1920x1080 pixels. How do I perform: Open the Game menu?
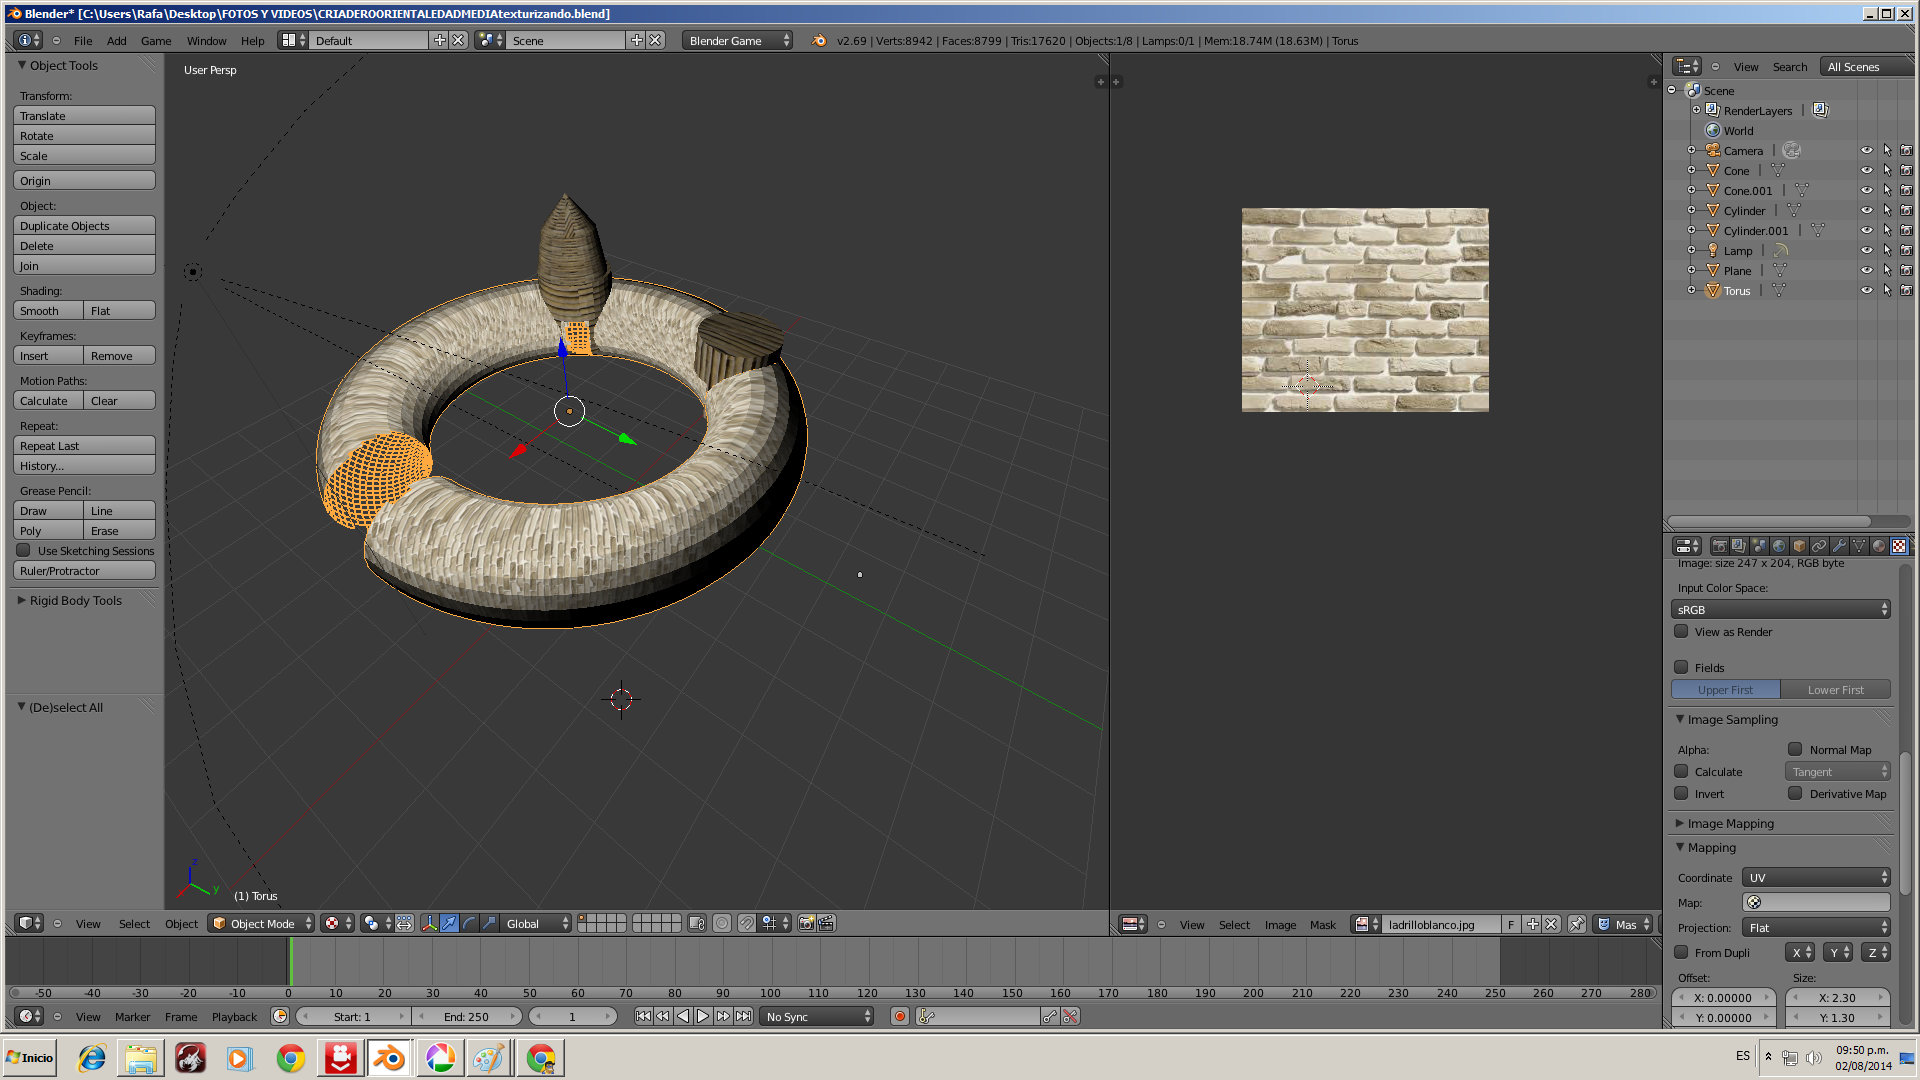point(155,41)
